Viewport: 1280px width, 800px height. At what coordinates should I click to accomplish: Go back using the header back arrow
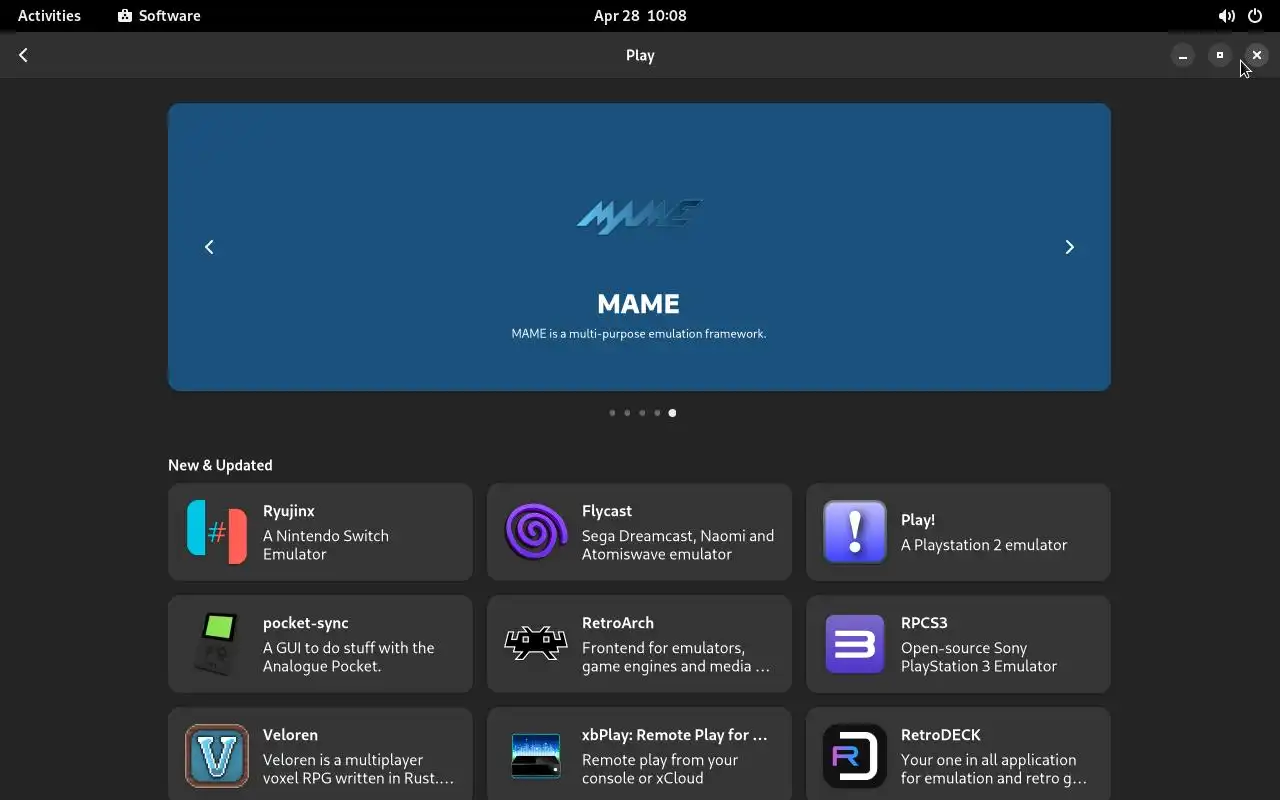(23, 56)
